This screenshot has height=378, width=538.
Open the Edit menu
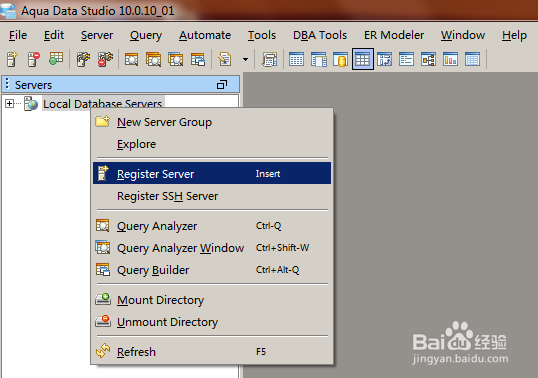(54, 35)
